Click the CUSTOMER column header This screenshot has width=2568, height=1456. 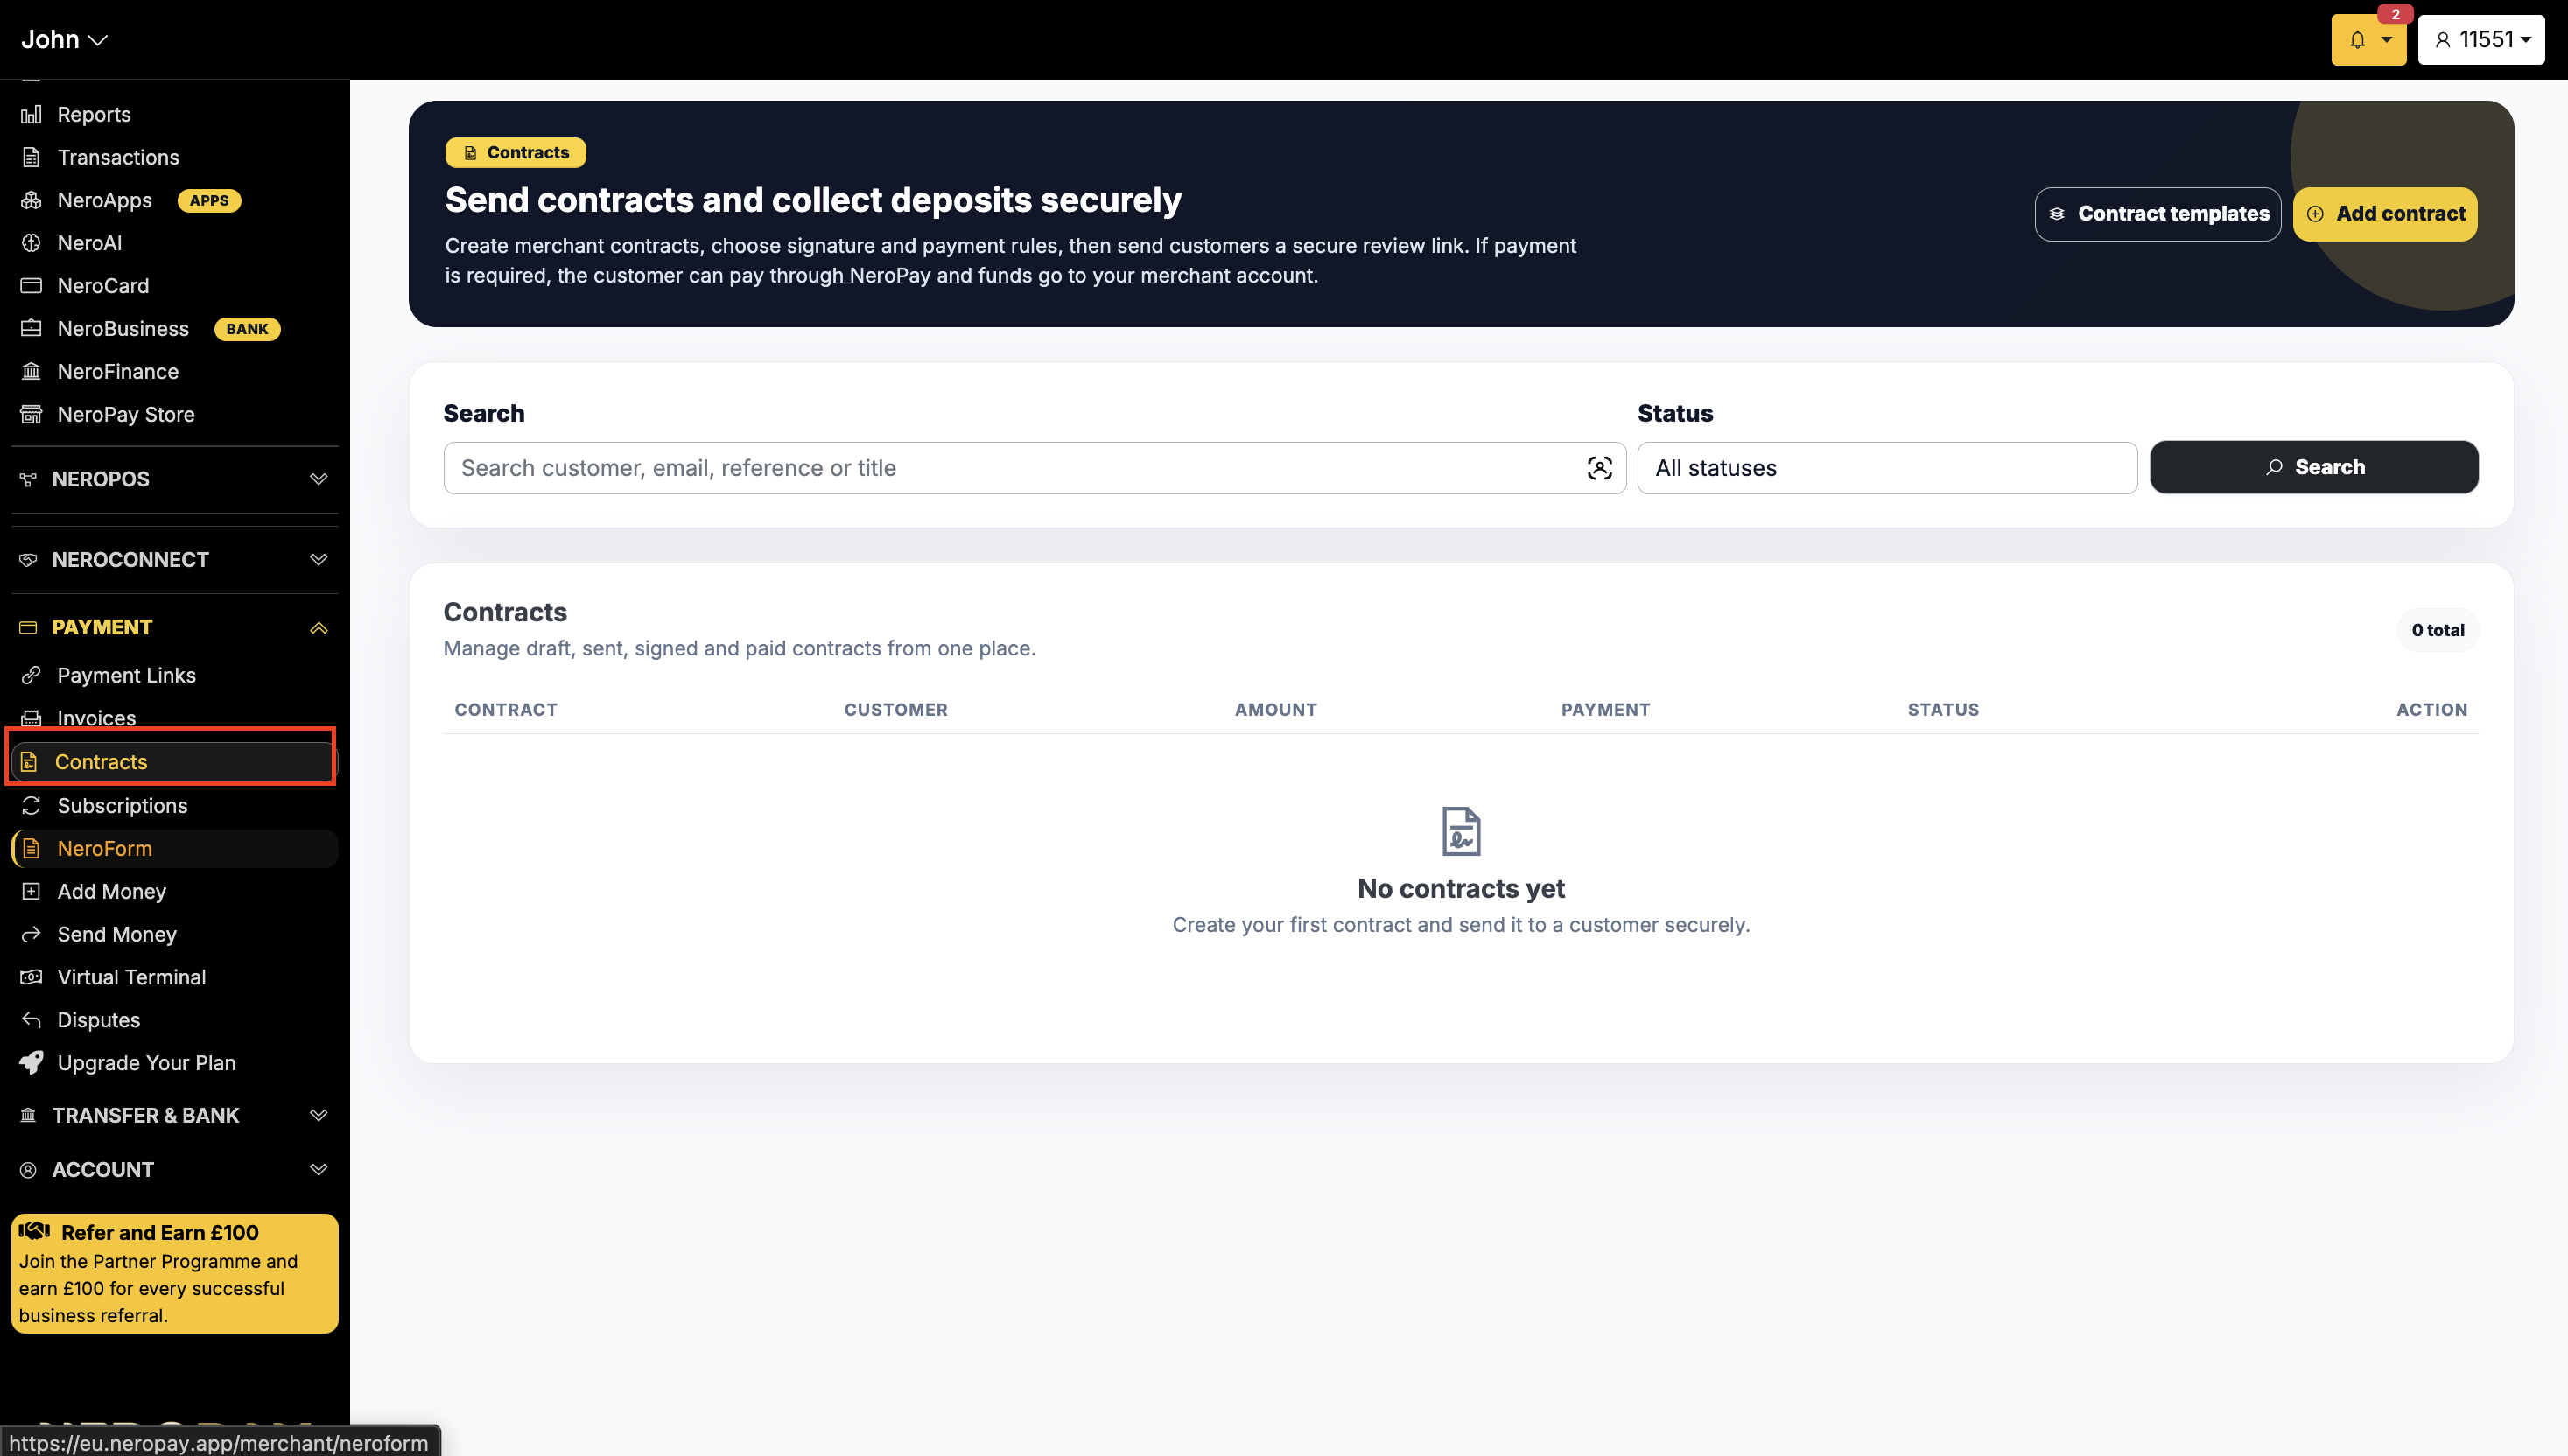click(896, 709)
